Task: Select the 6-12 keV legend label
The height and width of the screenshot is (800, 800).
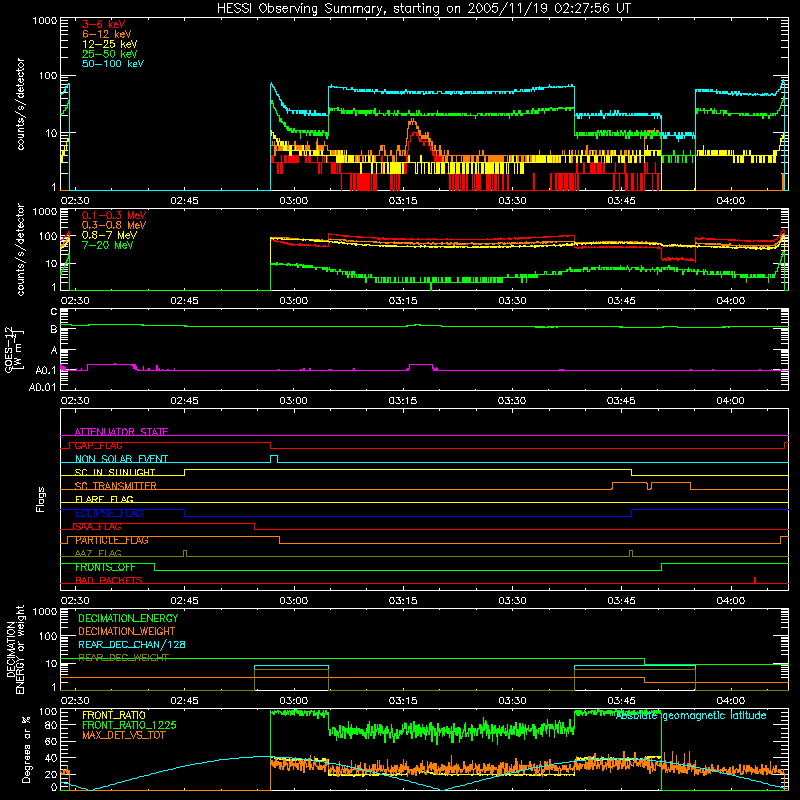Action: click(x=107, y=34)
